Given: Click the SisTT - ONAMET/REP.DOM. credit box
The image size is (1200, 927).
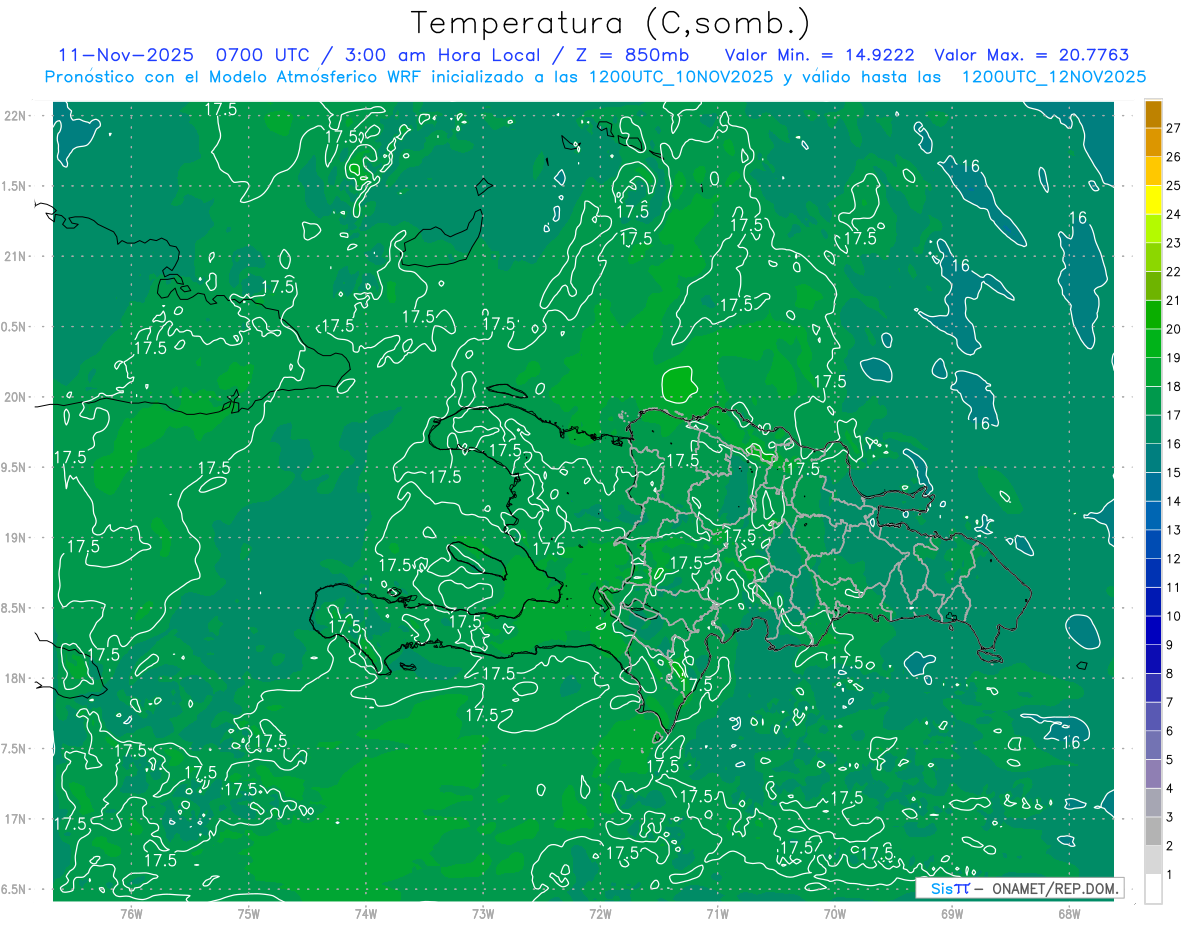Looking at the screenshot, I should point(1020,888).
